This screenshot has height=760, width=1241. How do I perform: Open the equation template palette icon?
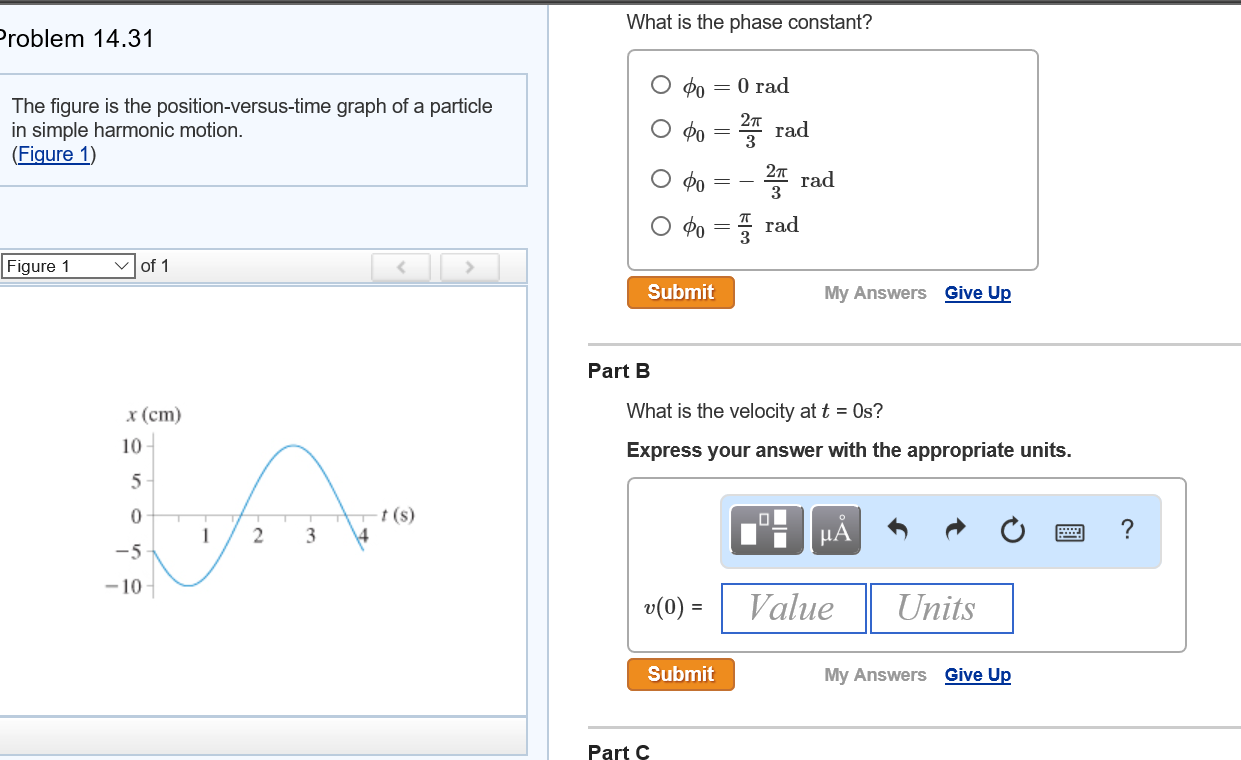click(x=765, y=530)
